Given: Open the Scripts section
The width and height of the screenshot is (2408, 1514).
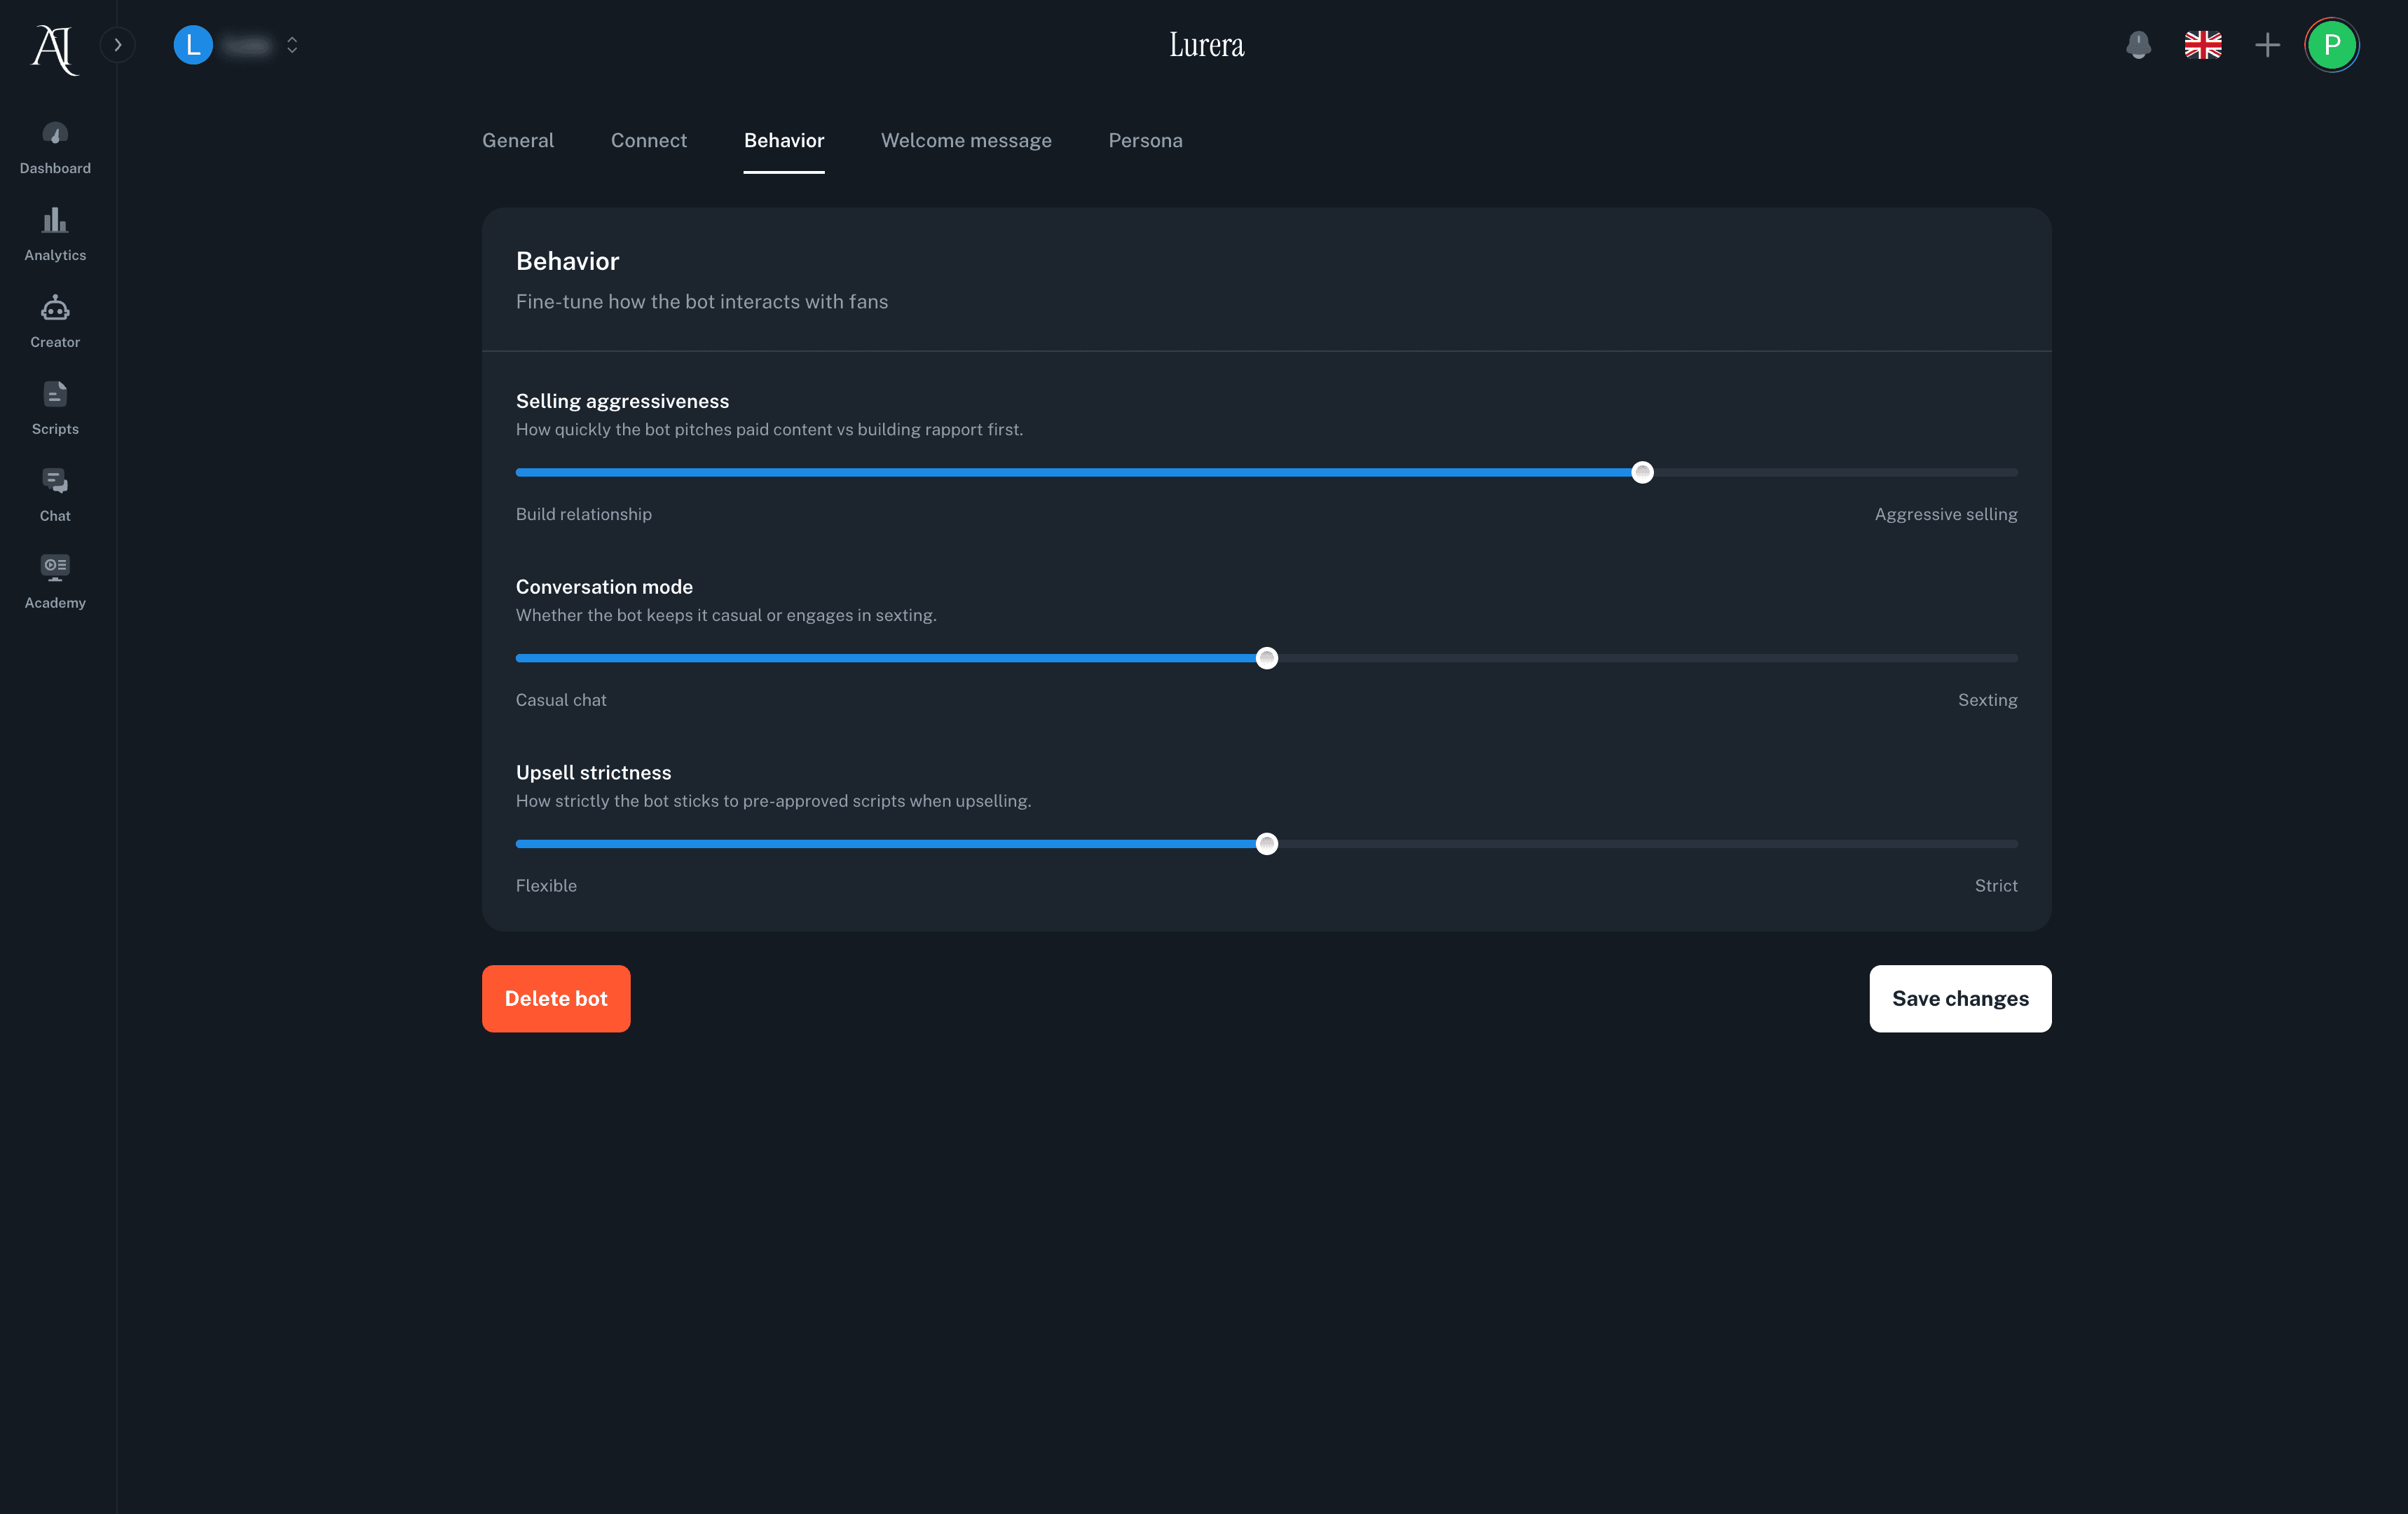Looking at the screenshot, I should (x=54, y=406).
